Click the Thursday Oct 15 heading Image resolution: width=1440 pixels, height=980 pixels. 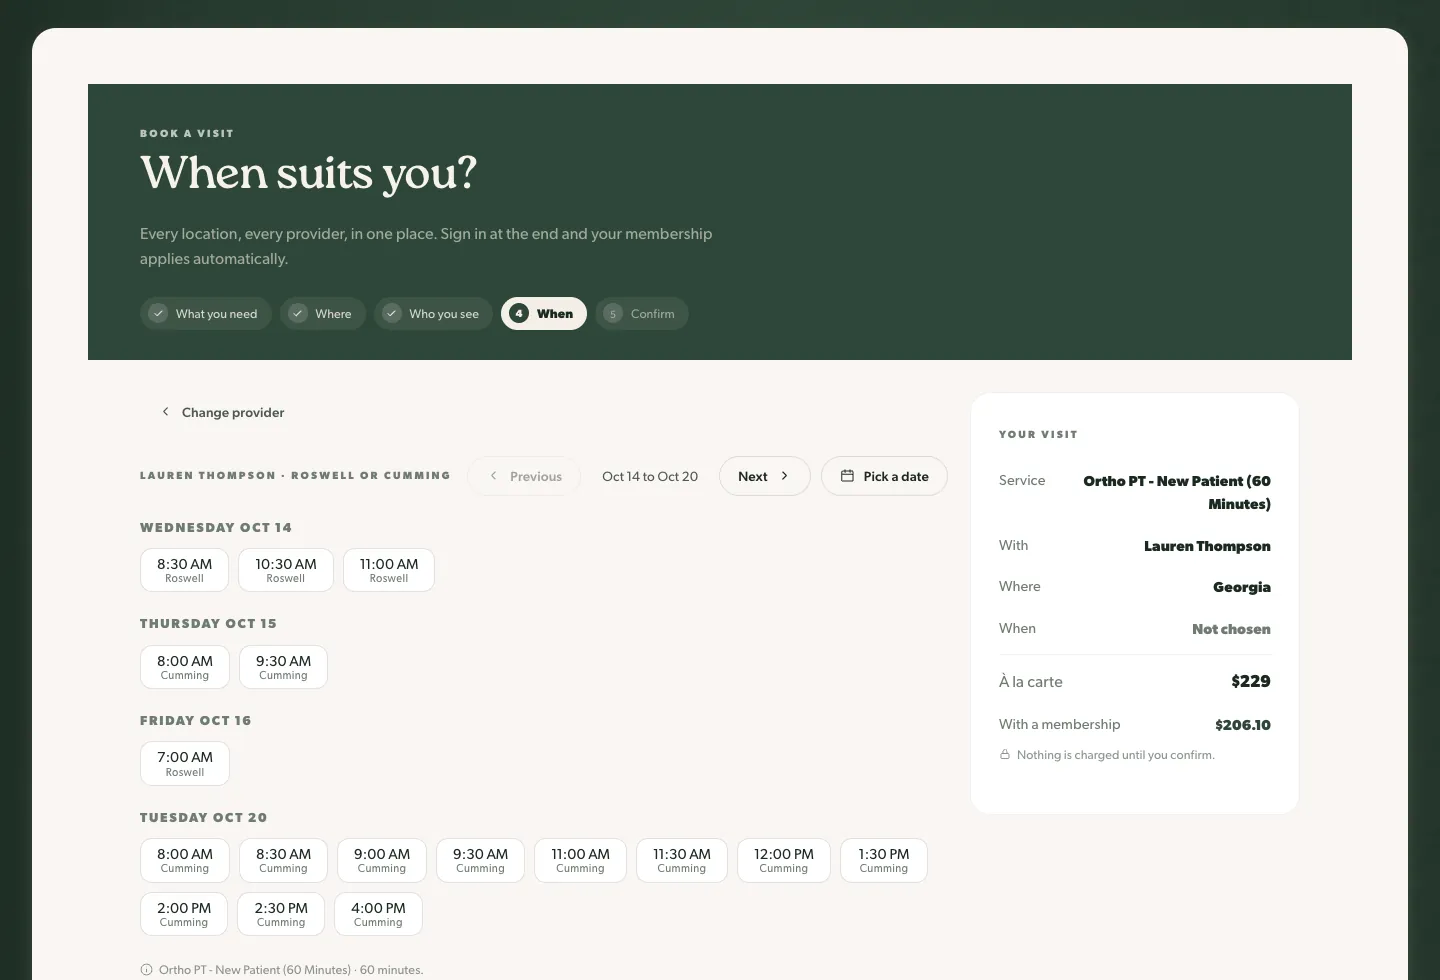click(x=208, y=623)
